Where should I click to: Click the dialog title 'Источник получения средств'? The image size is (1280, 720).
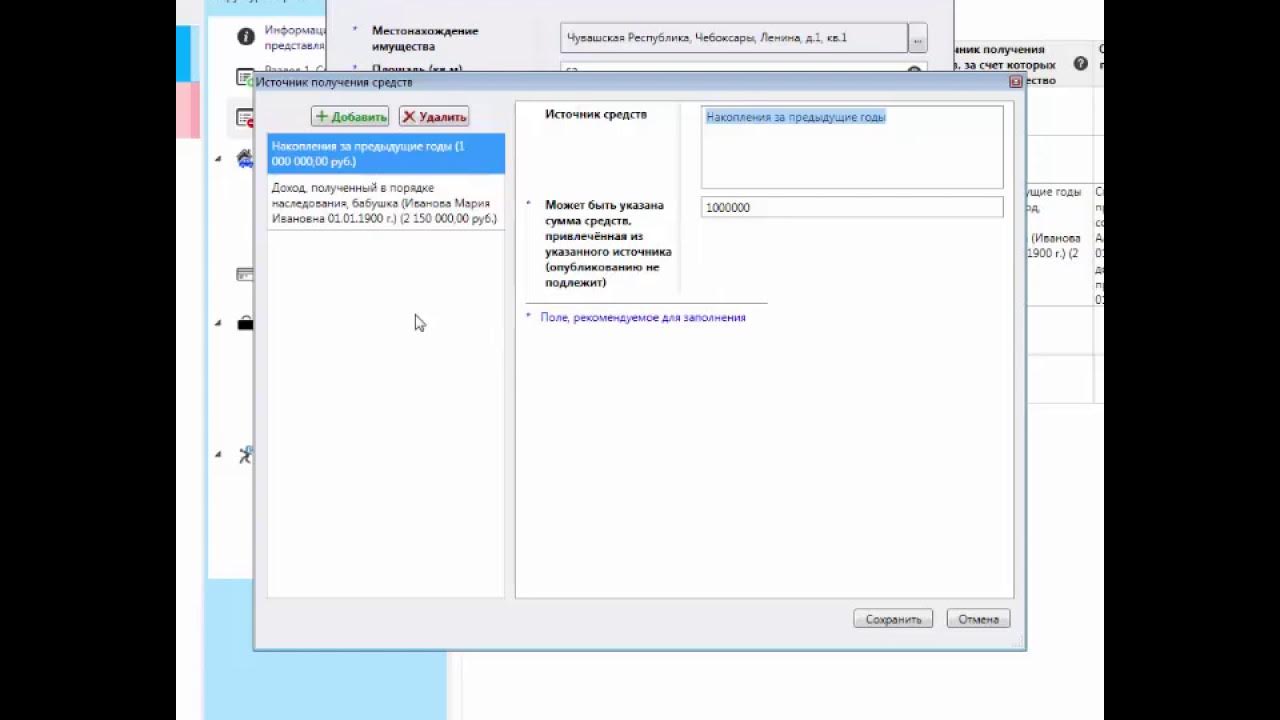coord(334,82)
